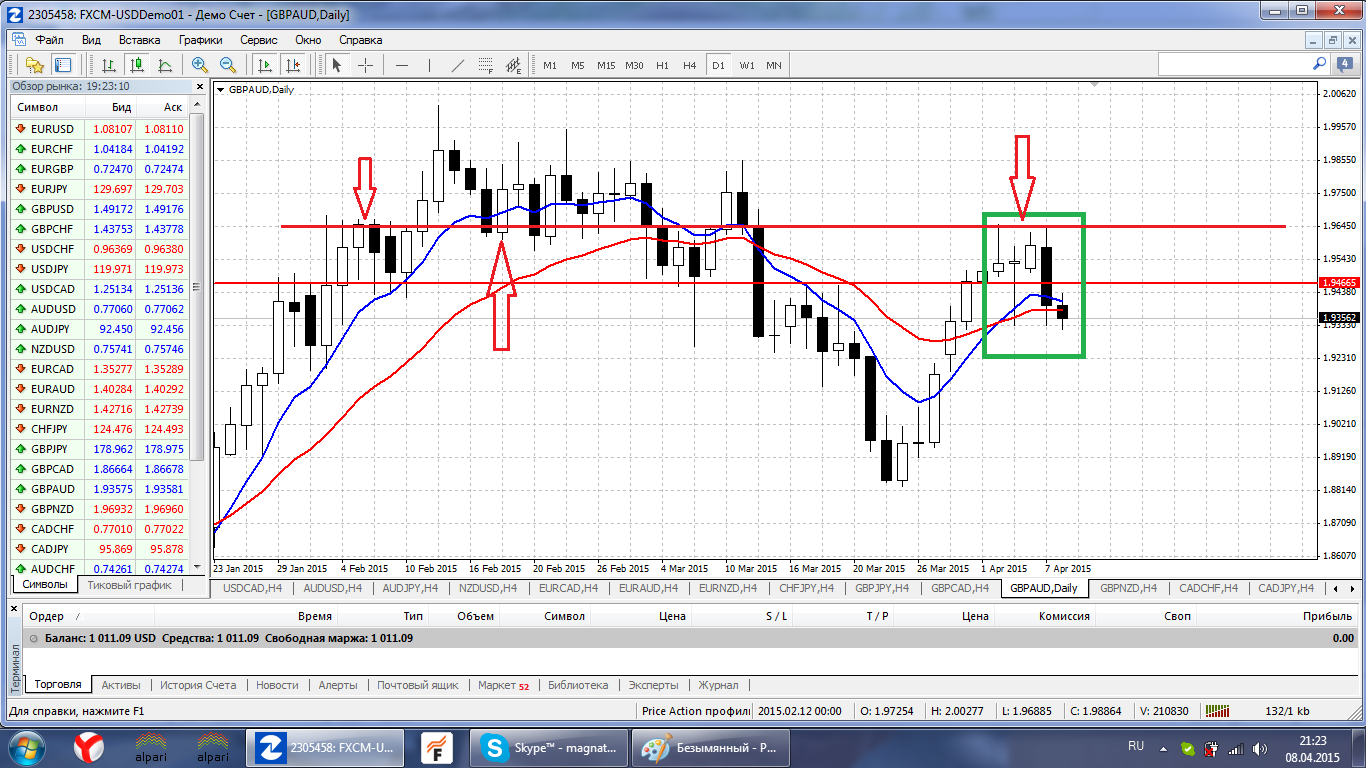The image size is (1366, 768).
Task: Zoom in on the chart
Action: [200, 65]
